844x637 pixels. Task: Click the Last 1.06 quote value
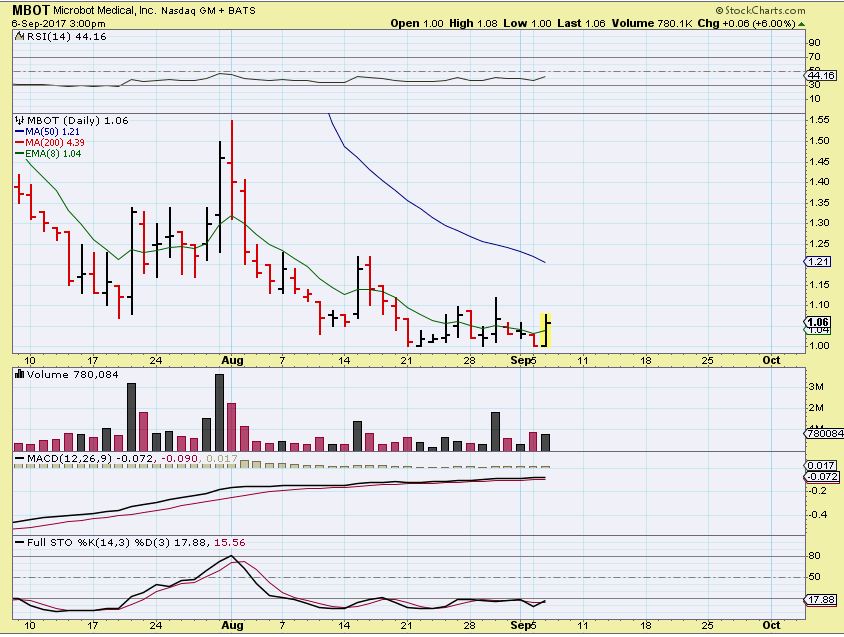pyautogui.click(x=581, y=24)
